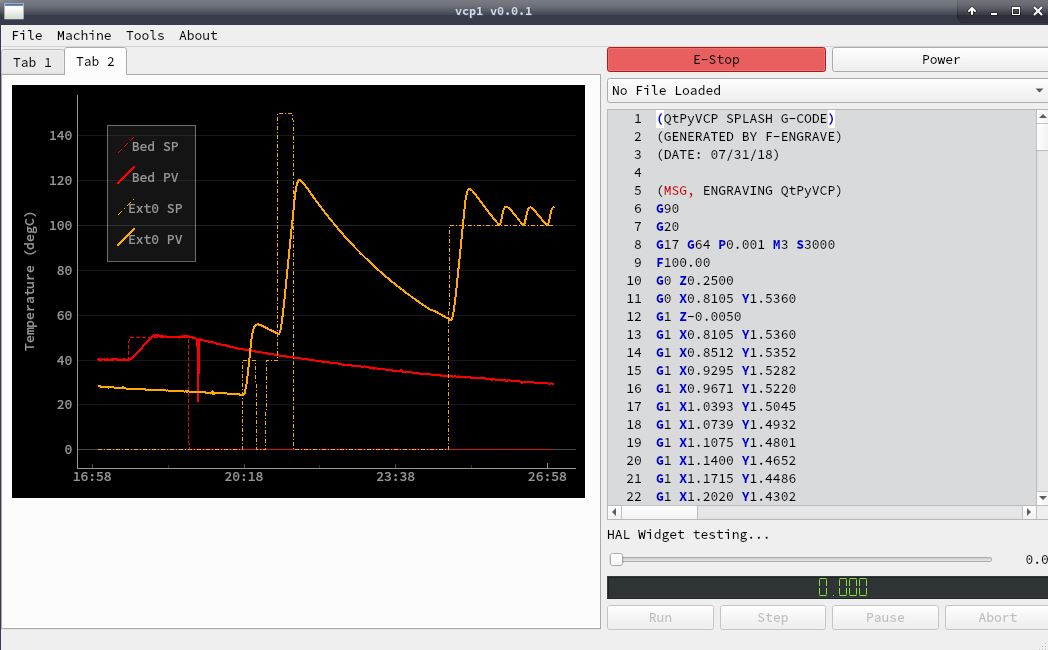Viewport: 1048px width, 650px height.
Task: Click the Ext0 SP legend entry
Action: pyautogui.click(x=150, y=208)
